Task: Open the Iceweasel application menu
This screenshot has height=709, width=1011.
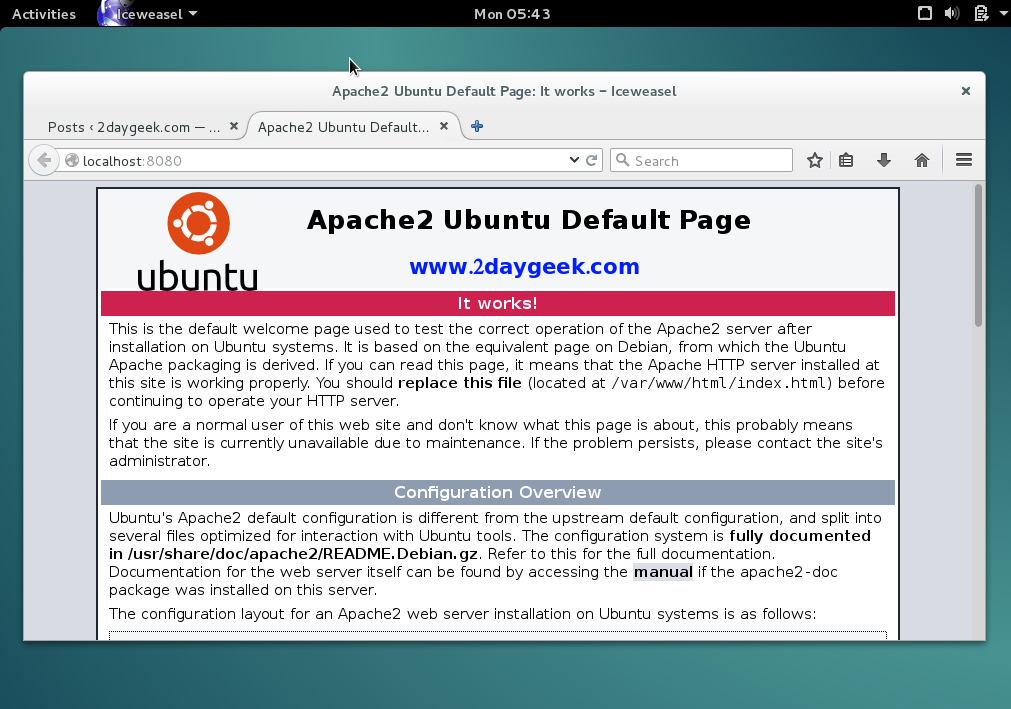Action: click(149, 14)
